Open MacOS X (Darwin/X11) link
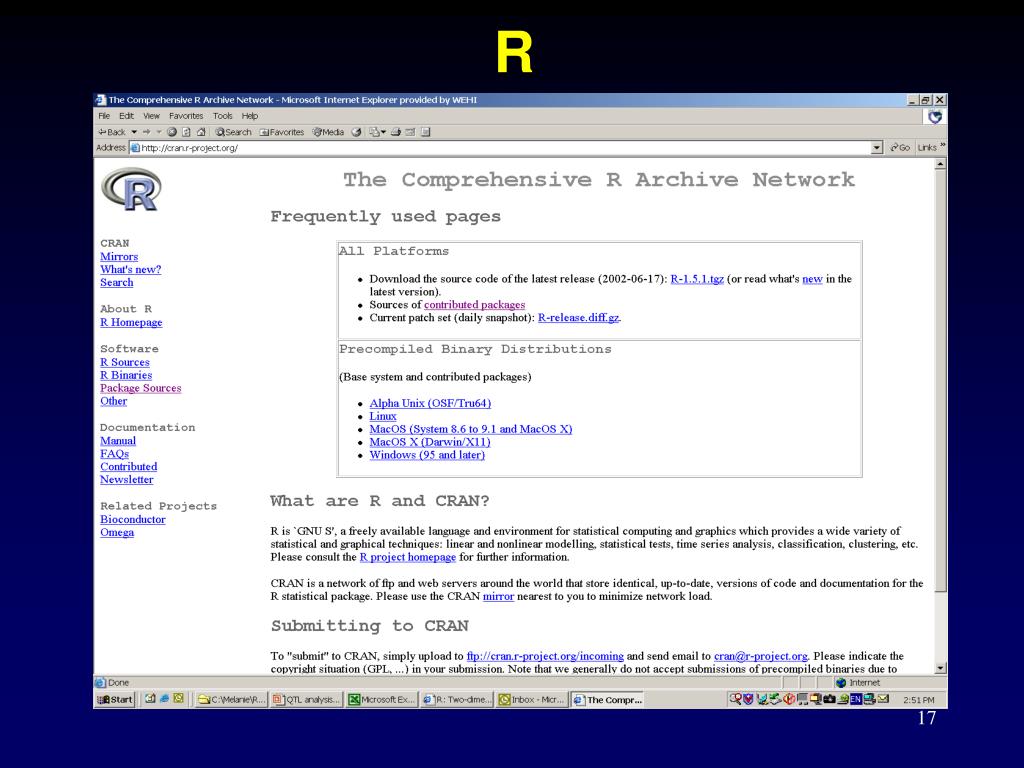The width and height of the screenshot is (1024, 768). pyautogui.click(x=430, y=442)
